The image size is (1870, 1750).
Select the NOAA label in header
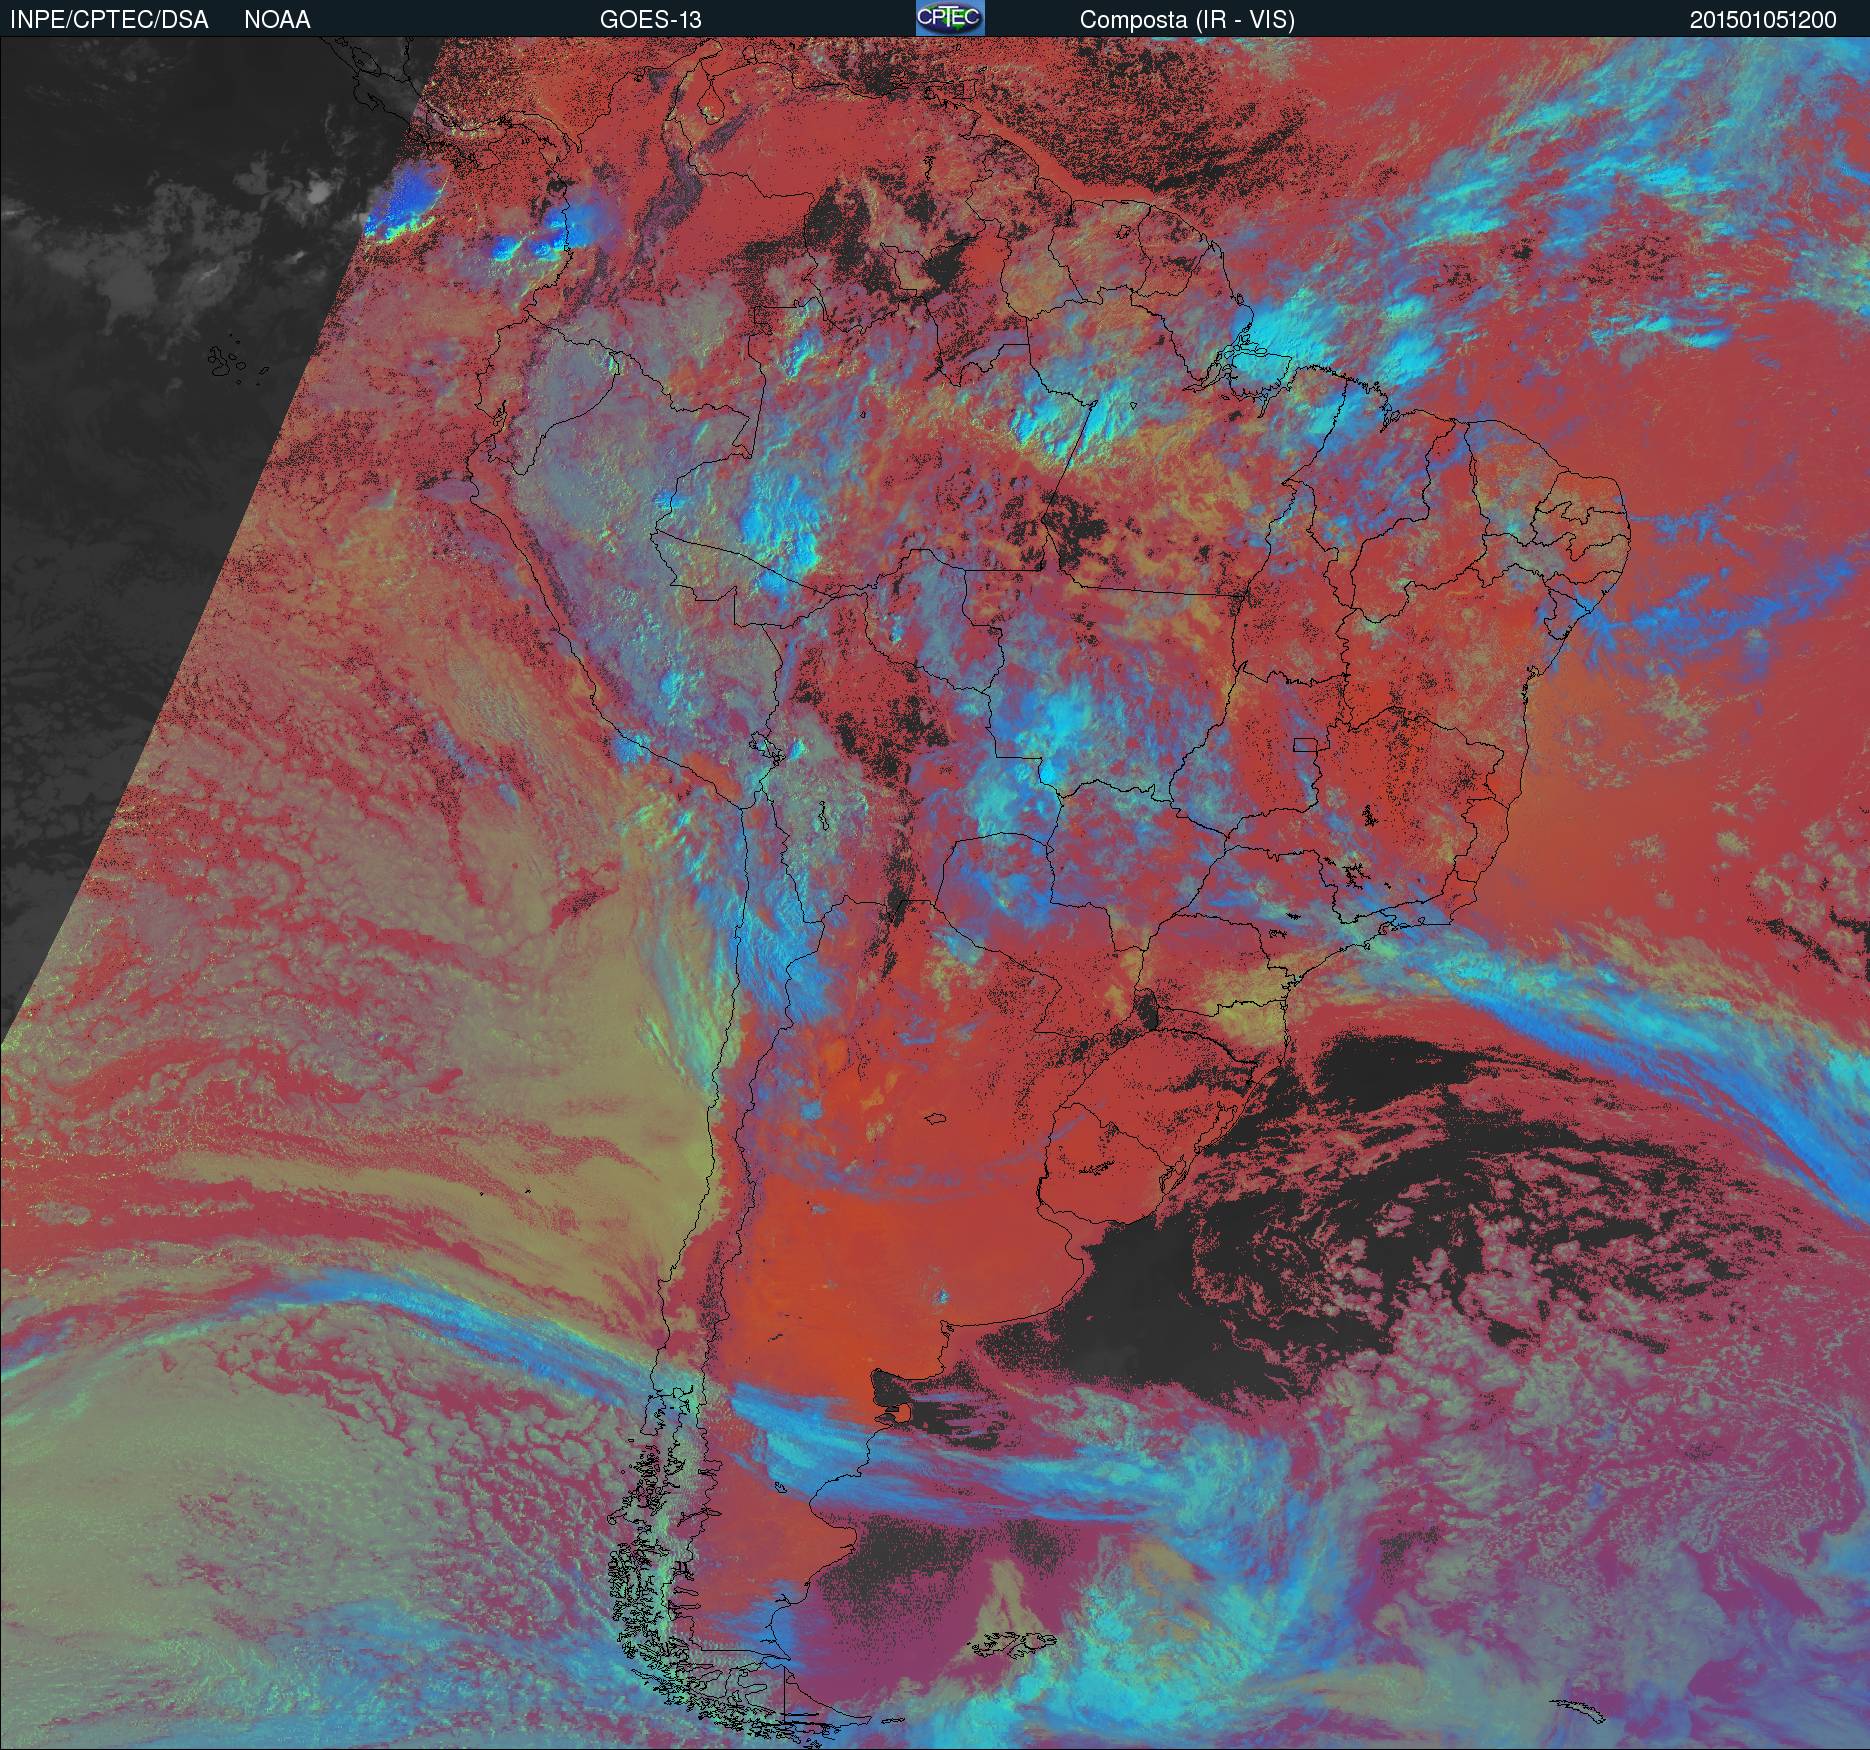(x=277, y=20)
